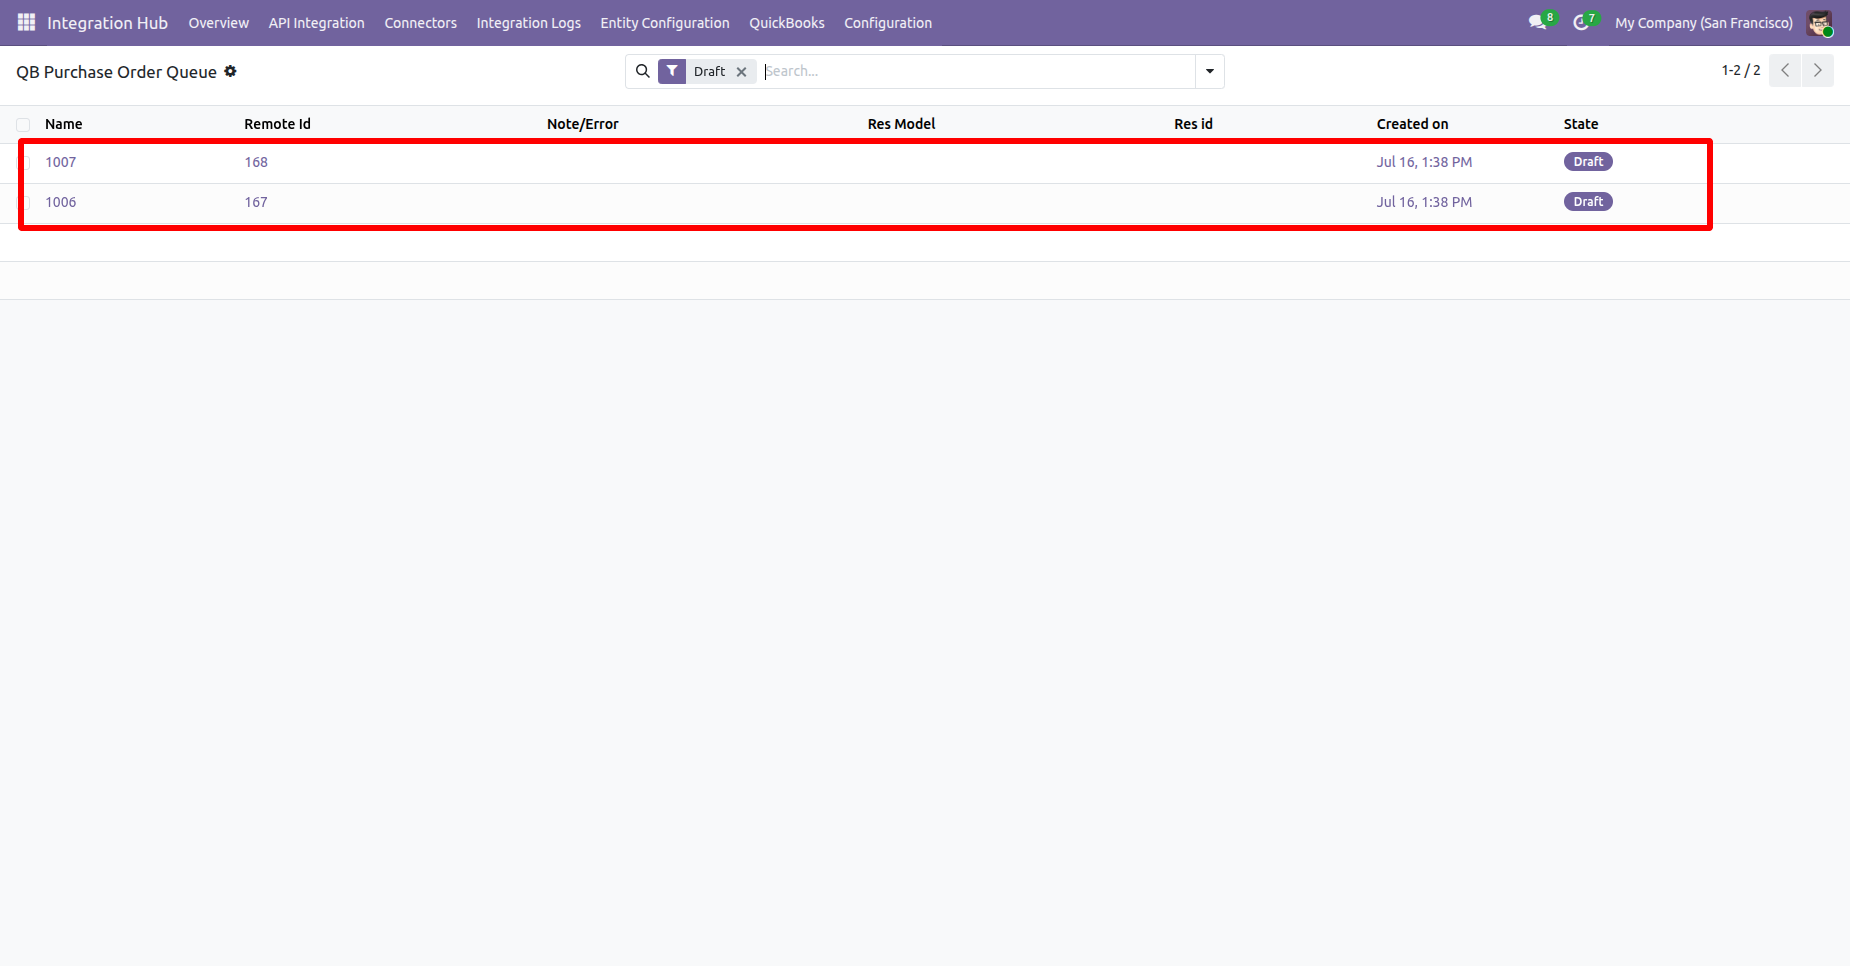Sort by the Note/Error column header
The height and width of the screenshot is (966, 1850).
583,124
